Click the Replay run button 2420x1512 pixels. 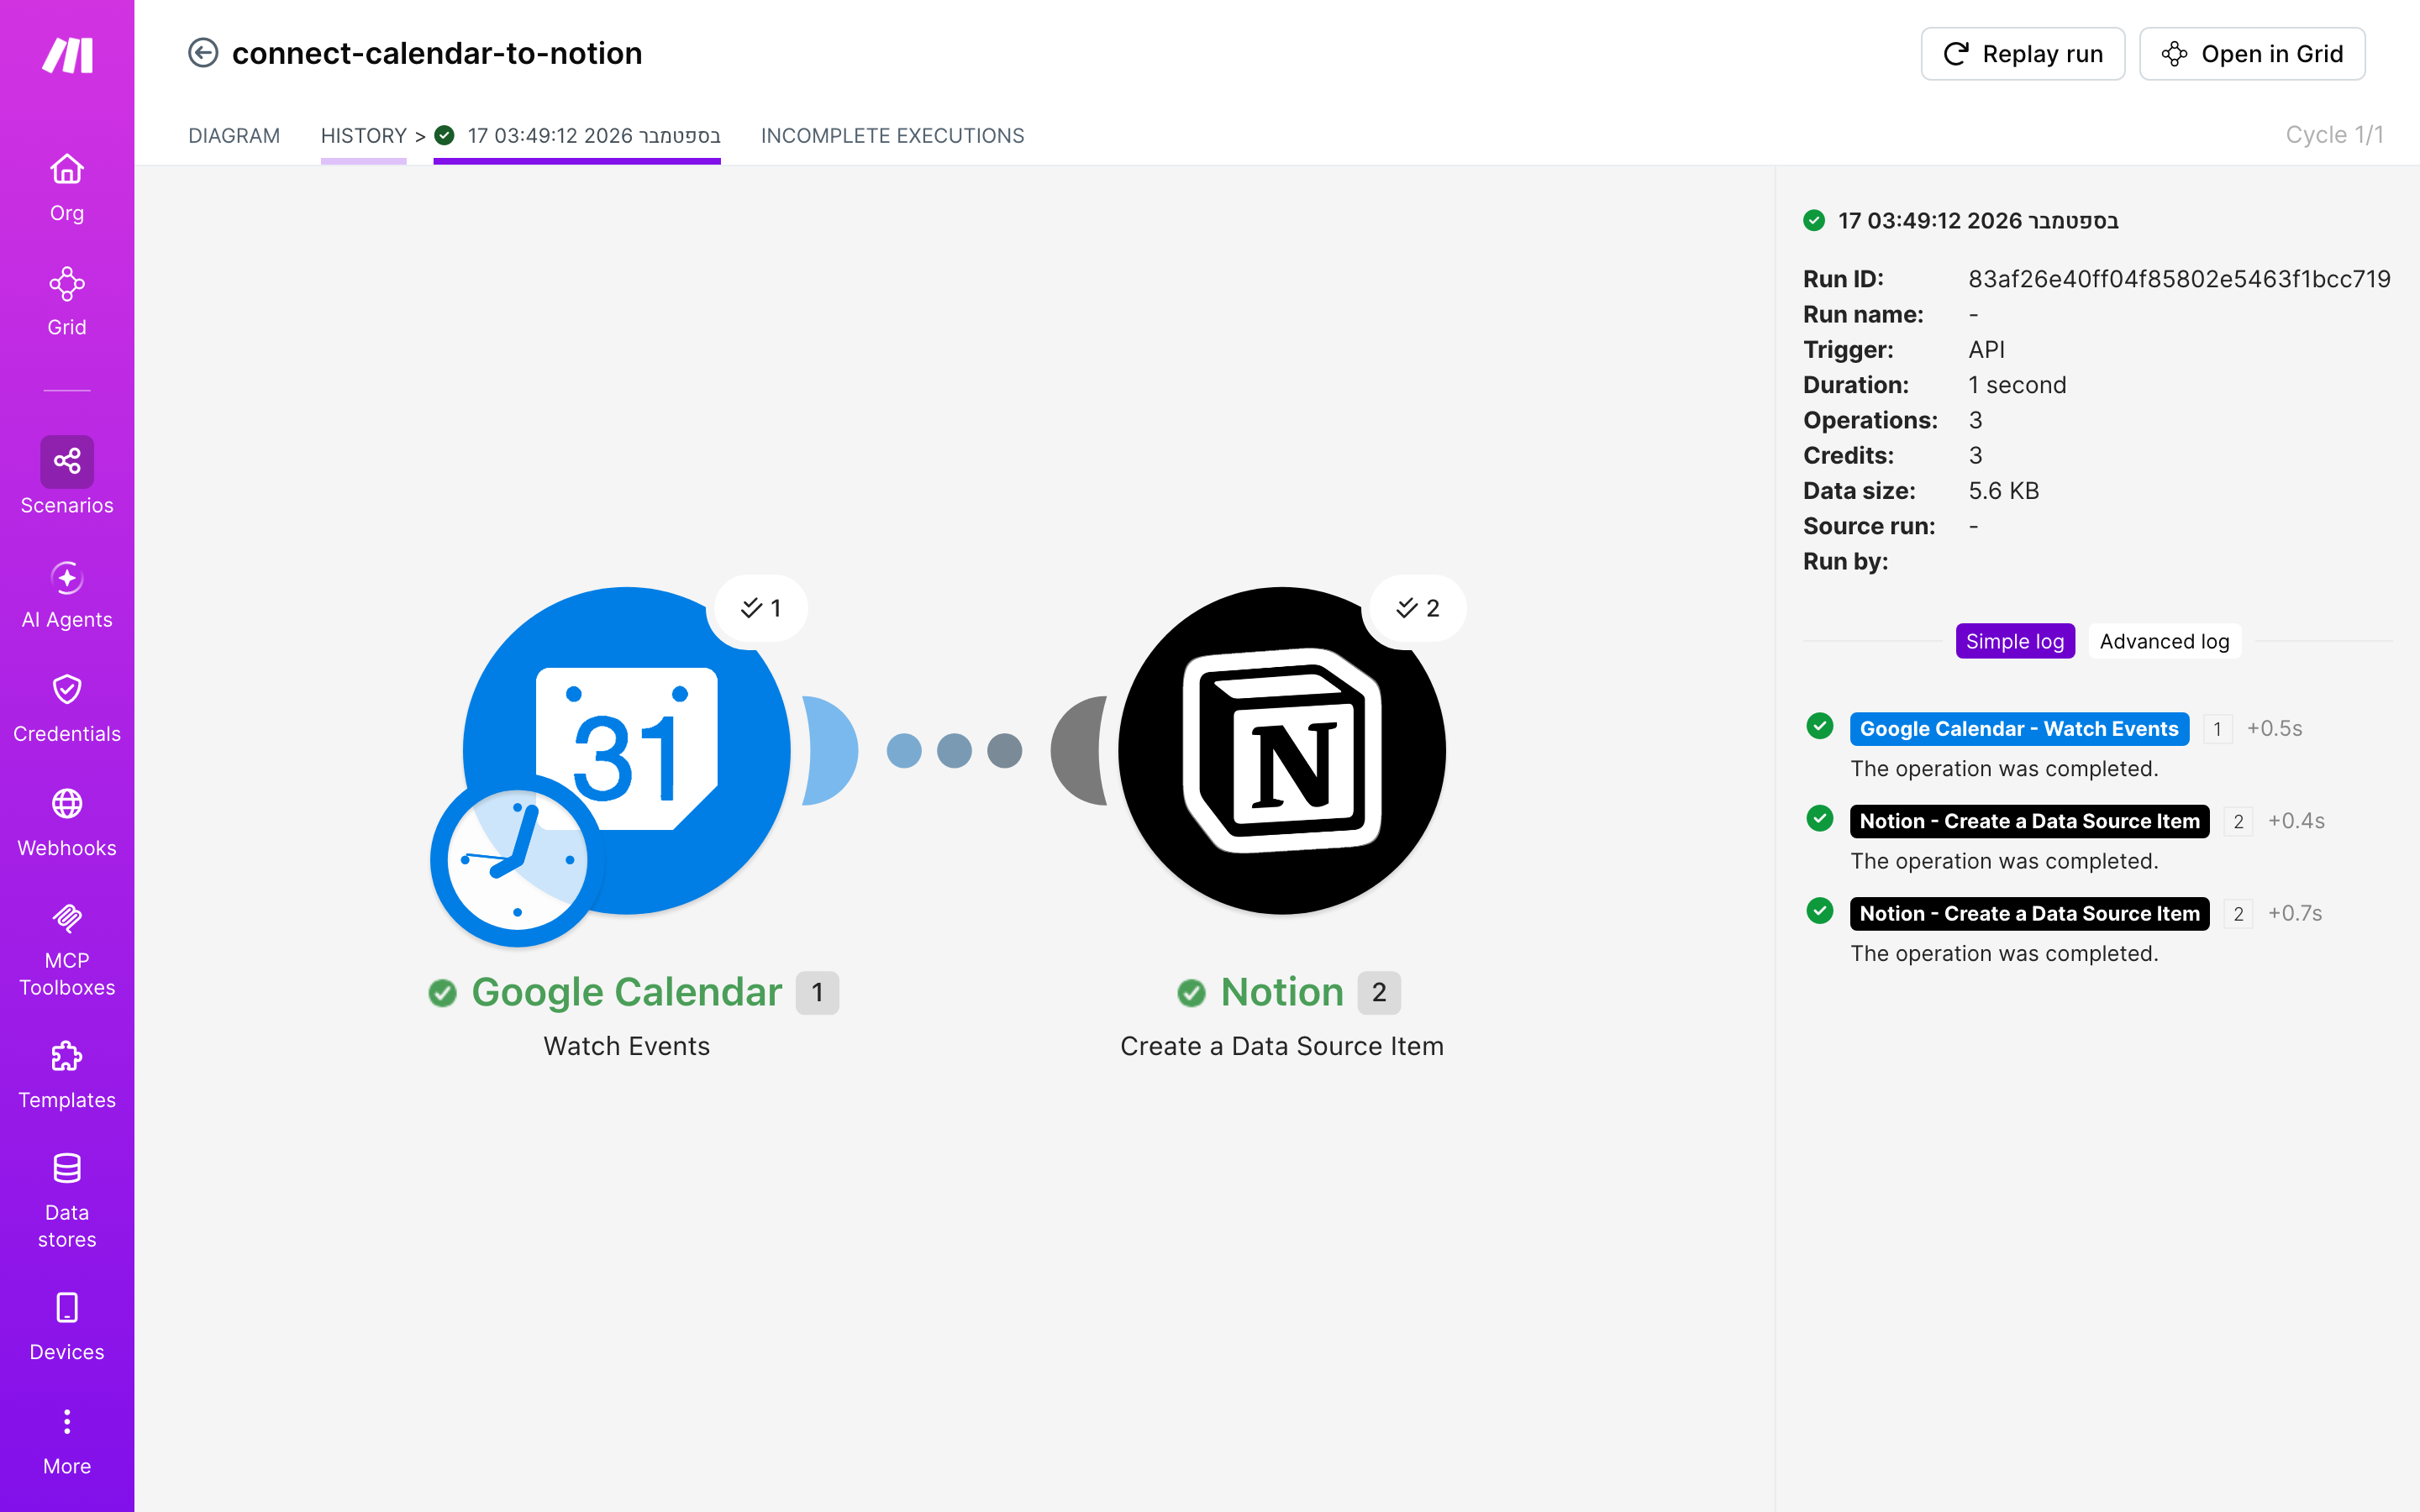tap(2022, 53)
